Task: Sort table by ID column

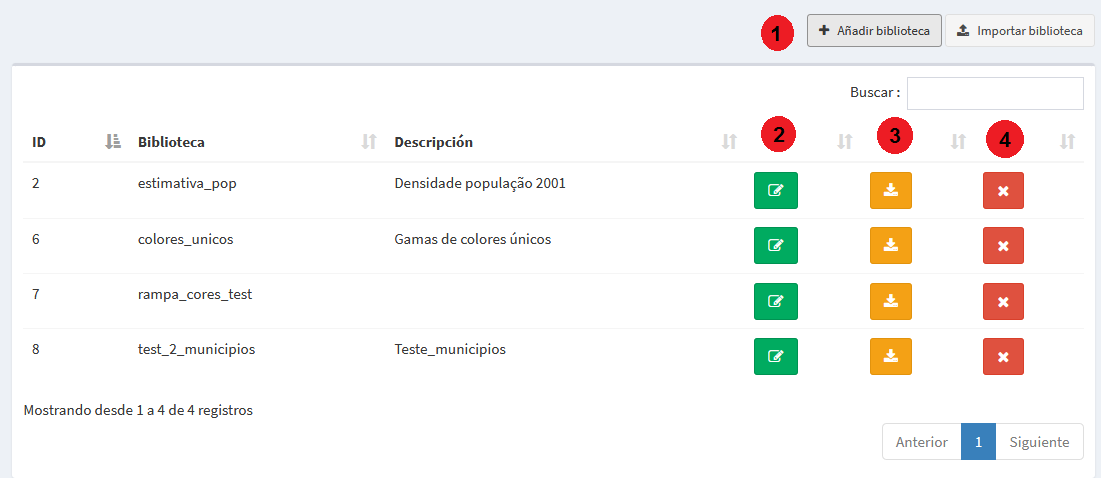Action: tap(112, 142)
